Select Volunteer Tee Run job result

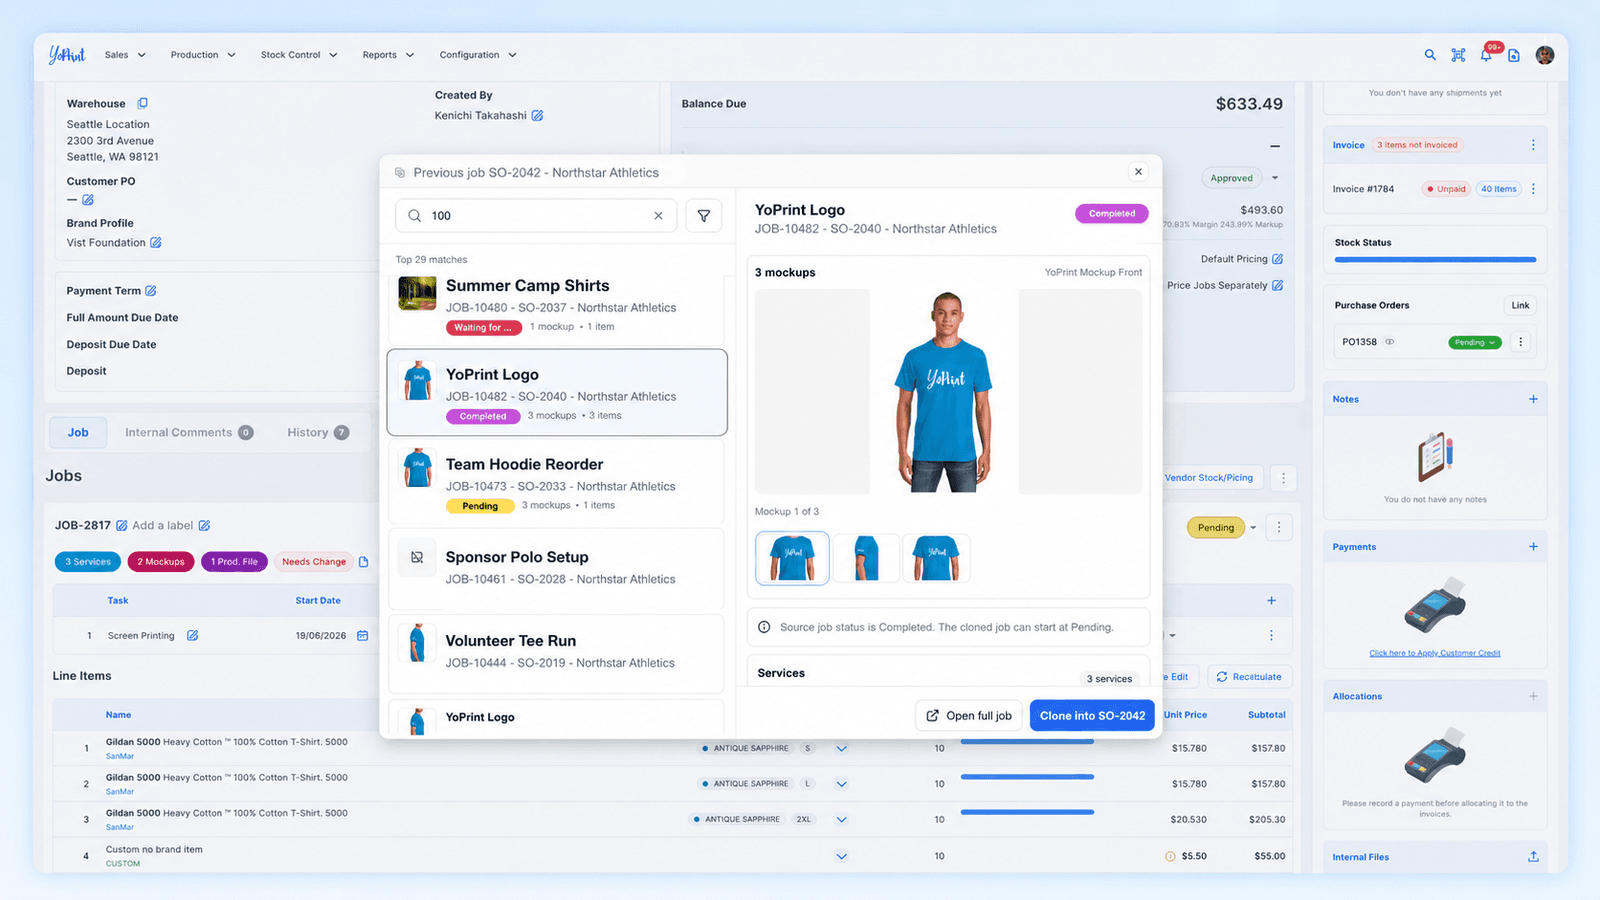(x=556, y=653)
